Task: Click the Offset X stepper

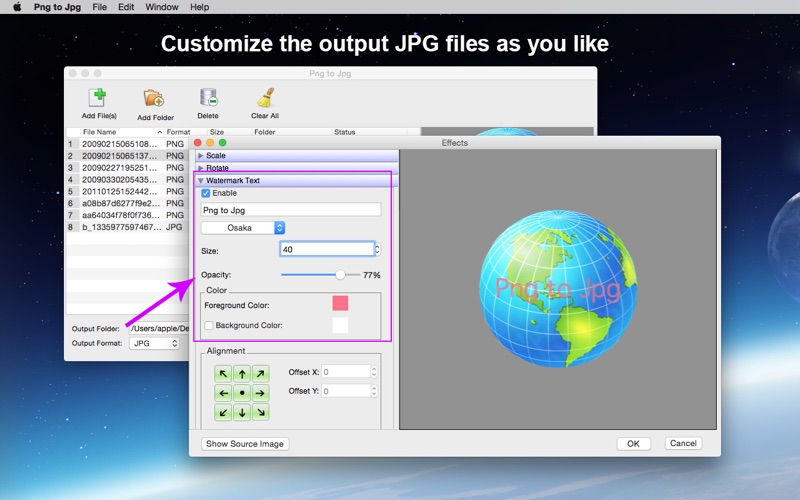Action: tap(374, 372)
